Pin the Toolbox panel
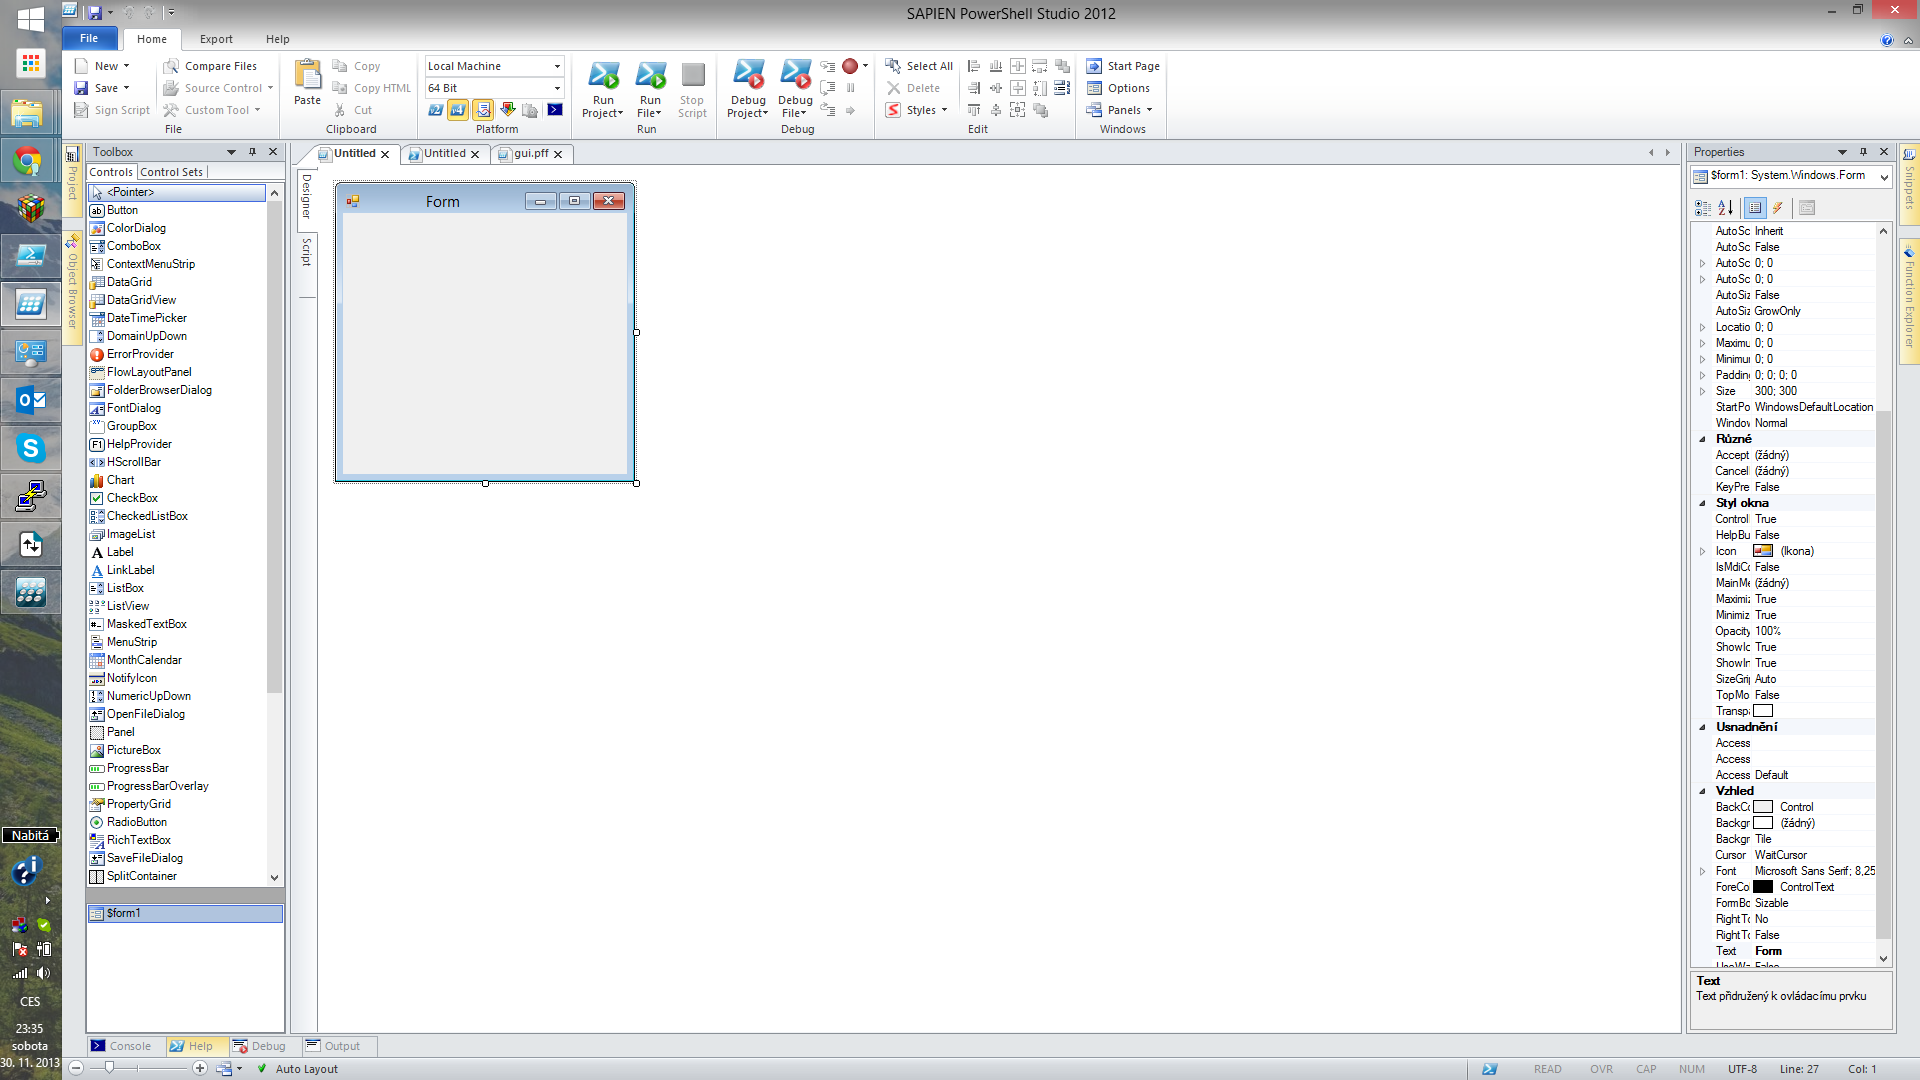This screenshot has width=1920, height=1080. [x=252, y=152]
